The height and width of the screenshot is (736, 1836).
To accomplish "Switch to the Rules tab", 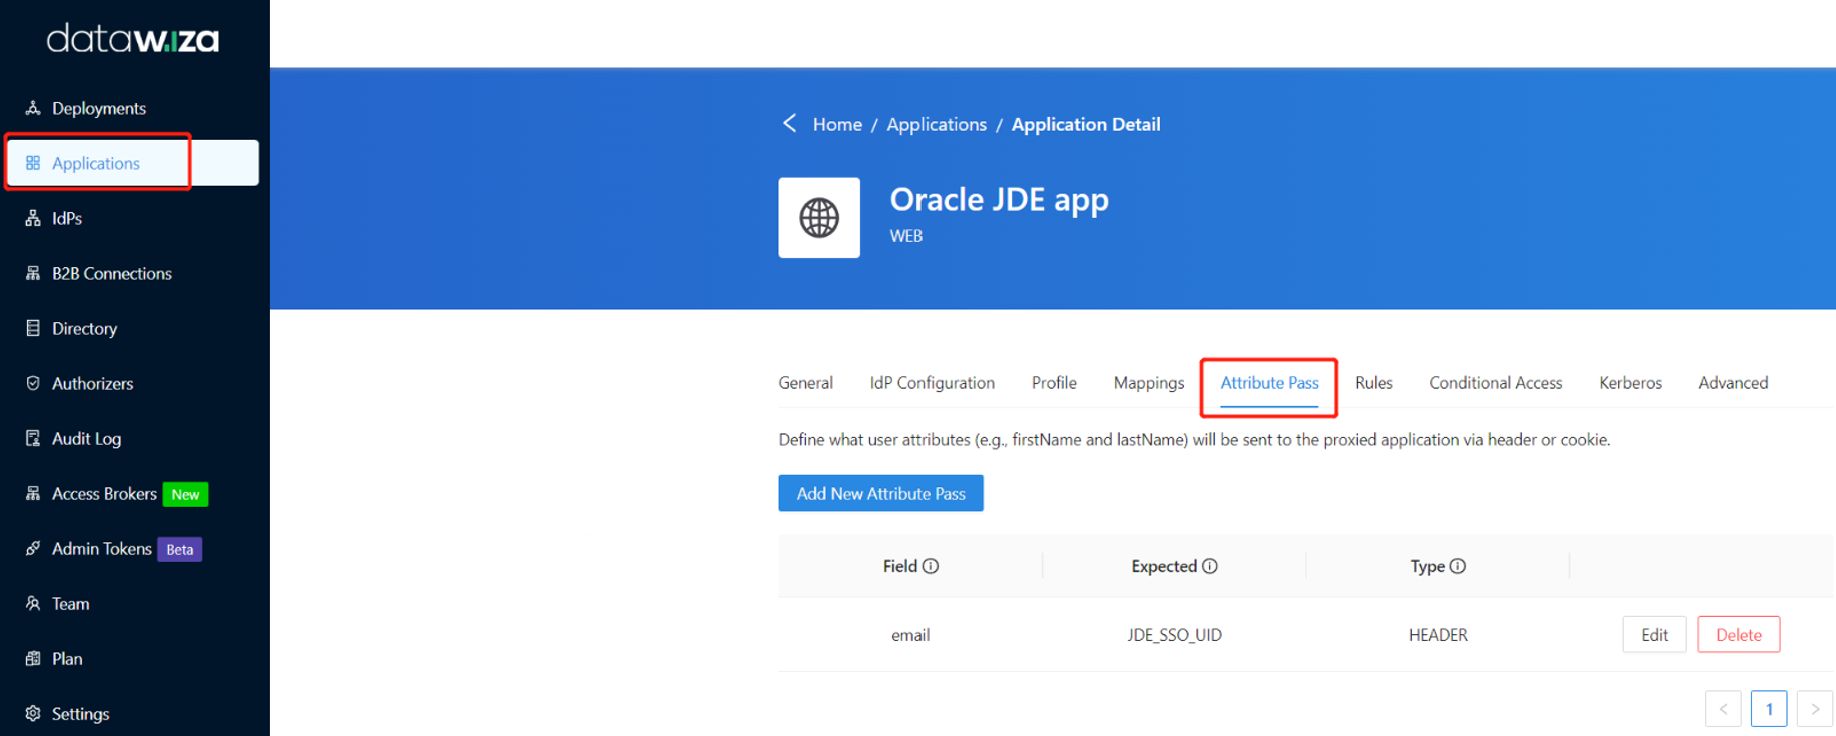I will 1373,383.
